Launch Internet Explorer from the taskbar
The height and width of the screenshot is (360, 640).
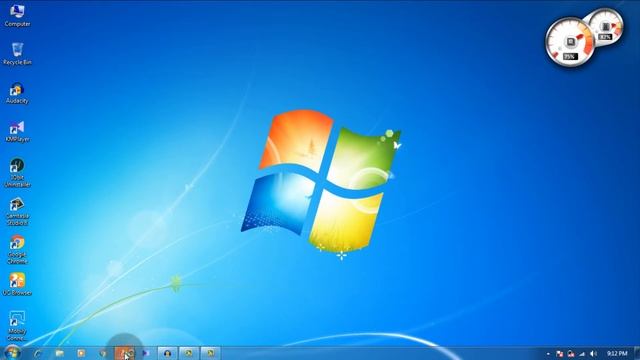[x=38, y=353]
